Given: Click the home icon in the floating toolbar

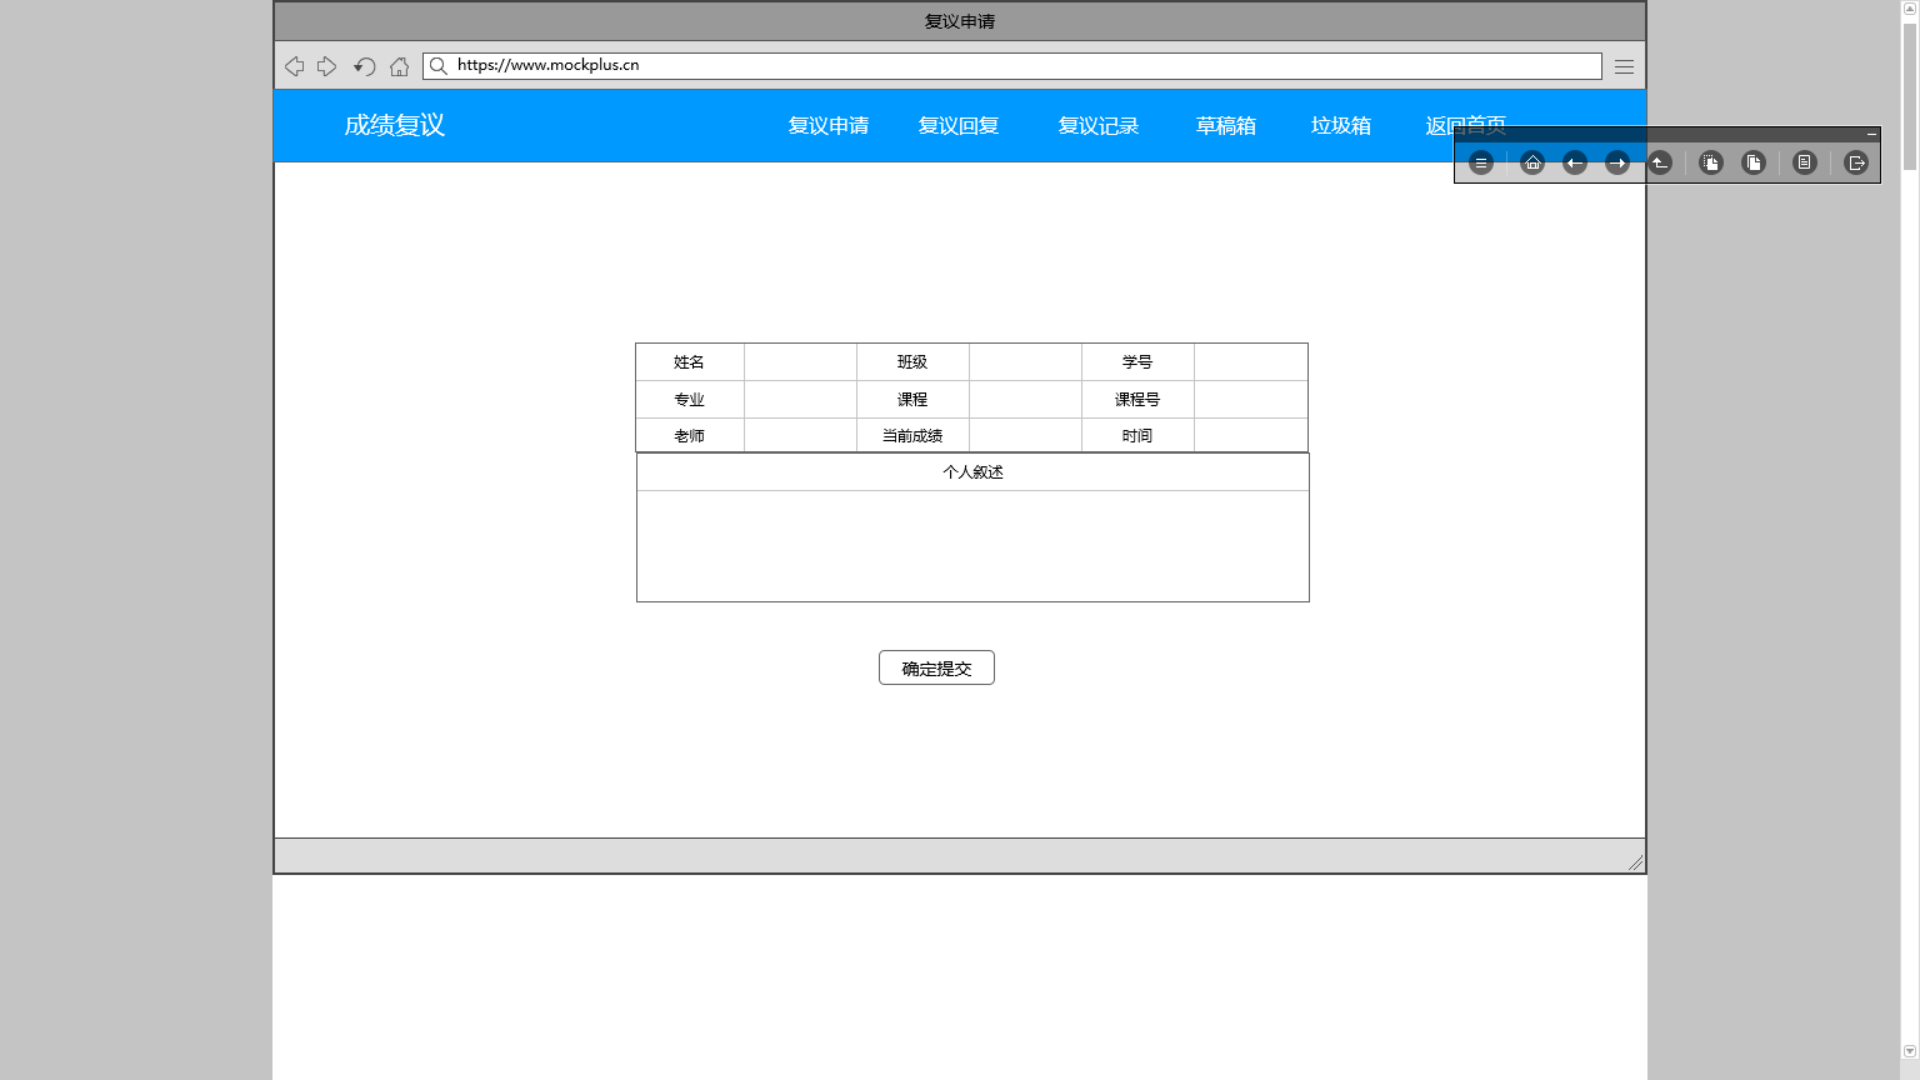Looking at the screenshot, I should click(1532, 163).
